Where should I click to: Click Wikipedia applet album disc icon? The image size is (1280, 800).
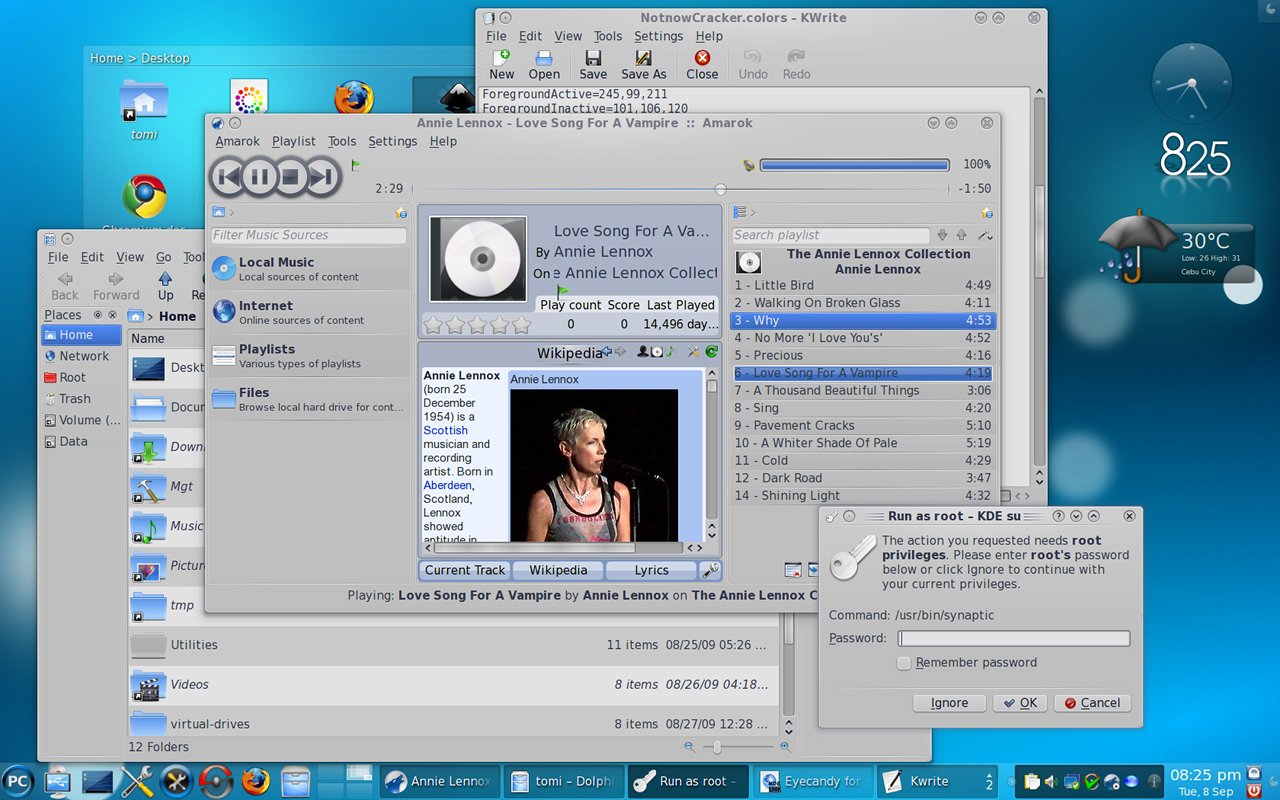point(657,352)
